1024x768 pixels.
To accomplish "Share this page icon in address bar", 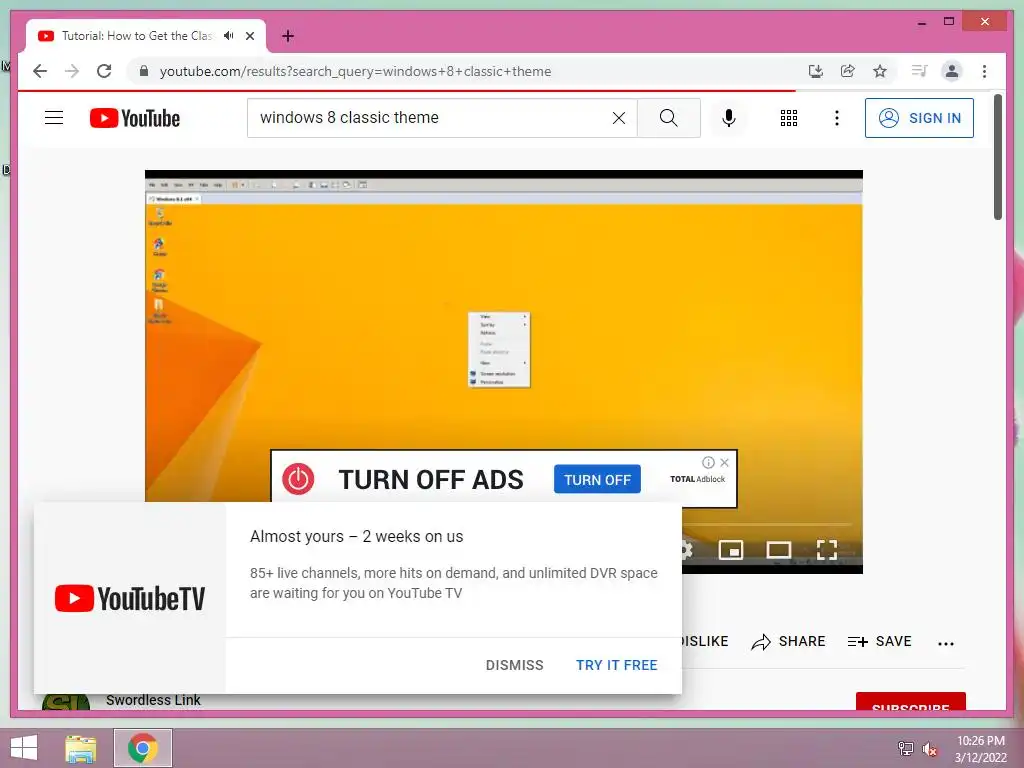I will 848,71.
